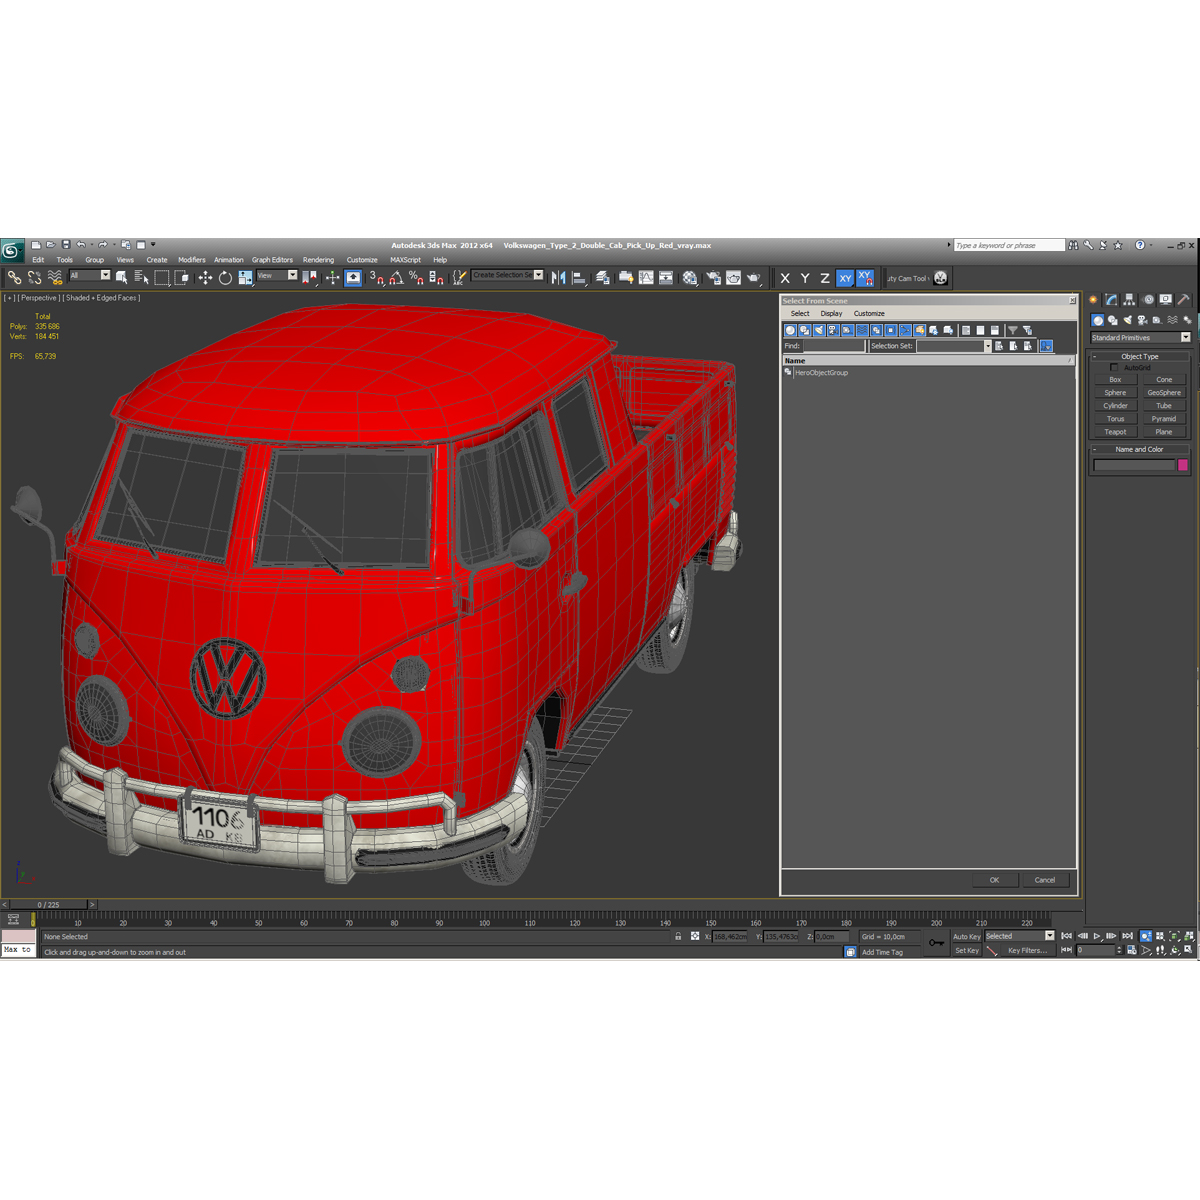Go to the animation start frame
Viewport: 1200px width, 1200px height.
[x=1067, y=936]
